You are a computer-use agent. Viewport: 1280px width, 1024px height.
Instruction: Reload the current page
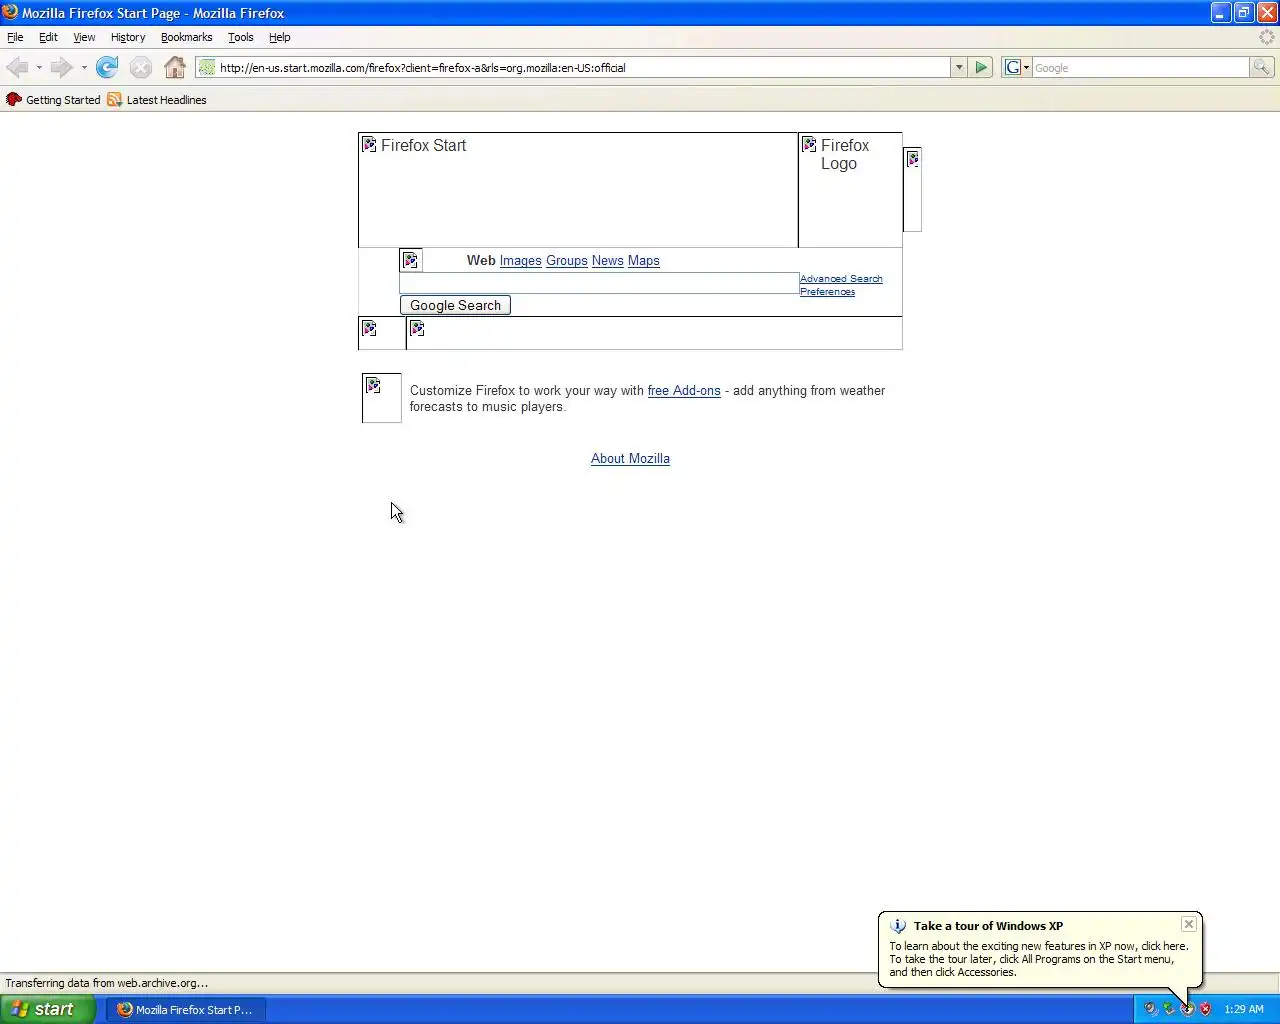click(x=107, y=67)
